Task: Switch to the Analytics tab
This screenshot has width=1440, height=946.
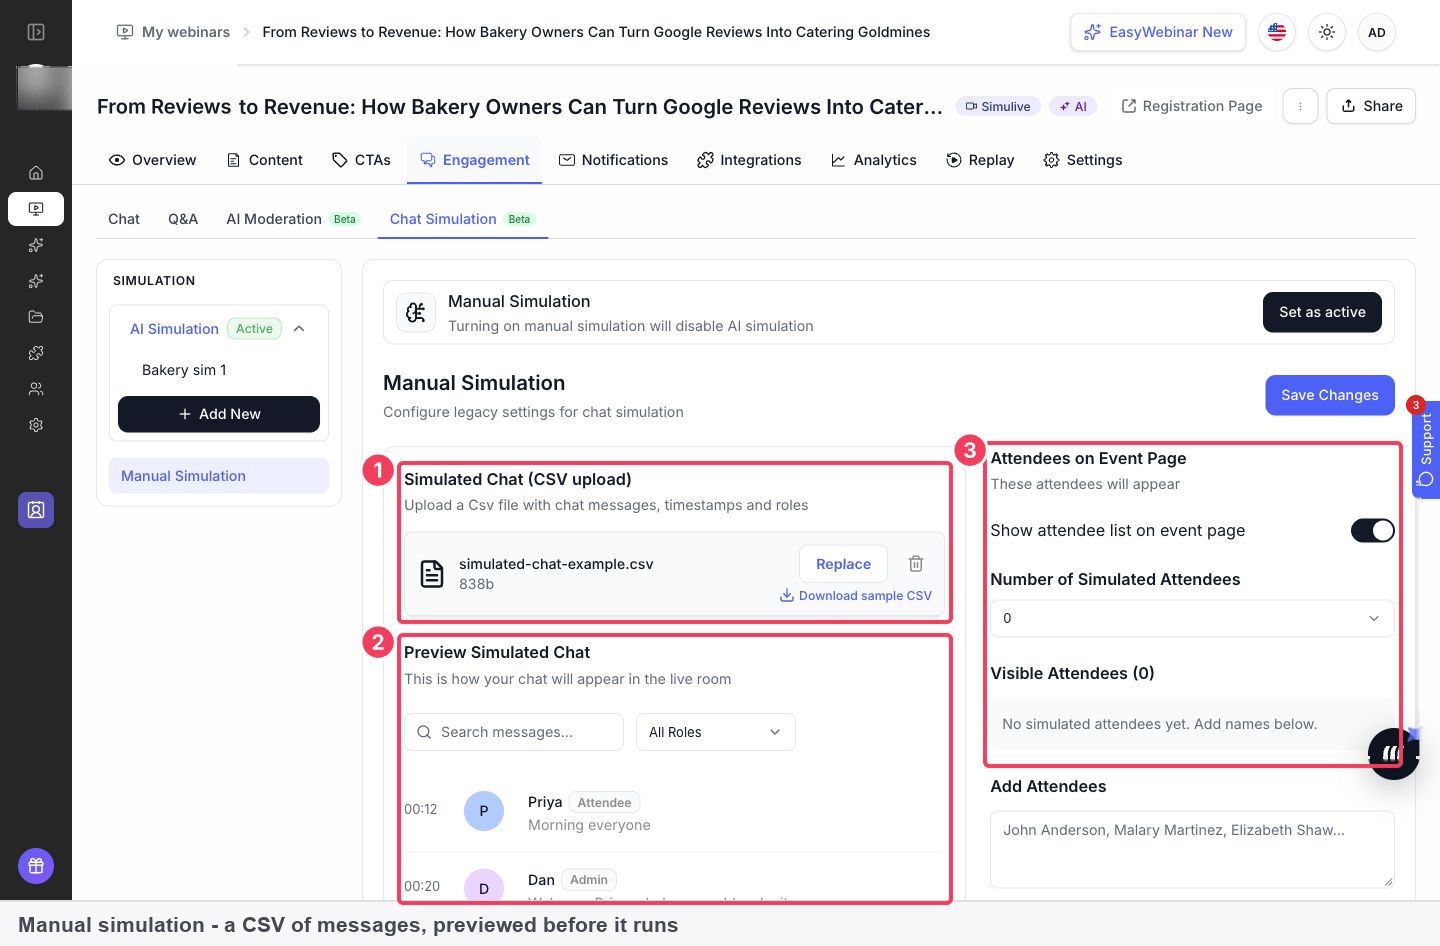Action: click(874, 160)
